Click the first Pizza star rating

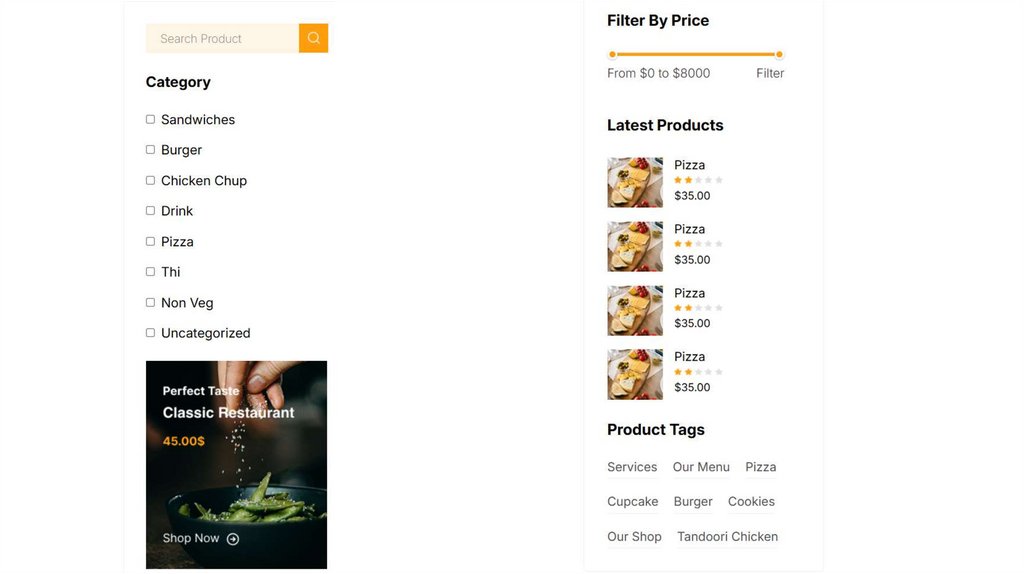point(698,180)
